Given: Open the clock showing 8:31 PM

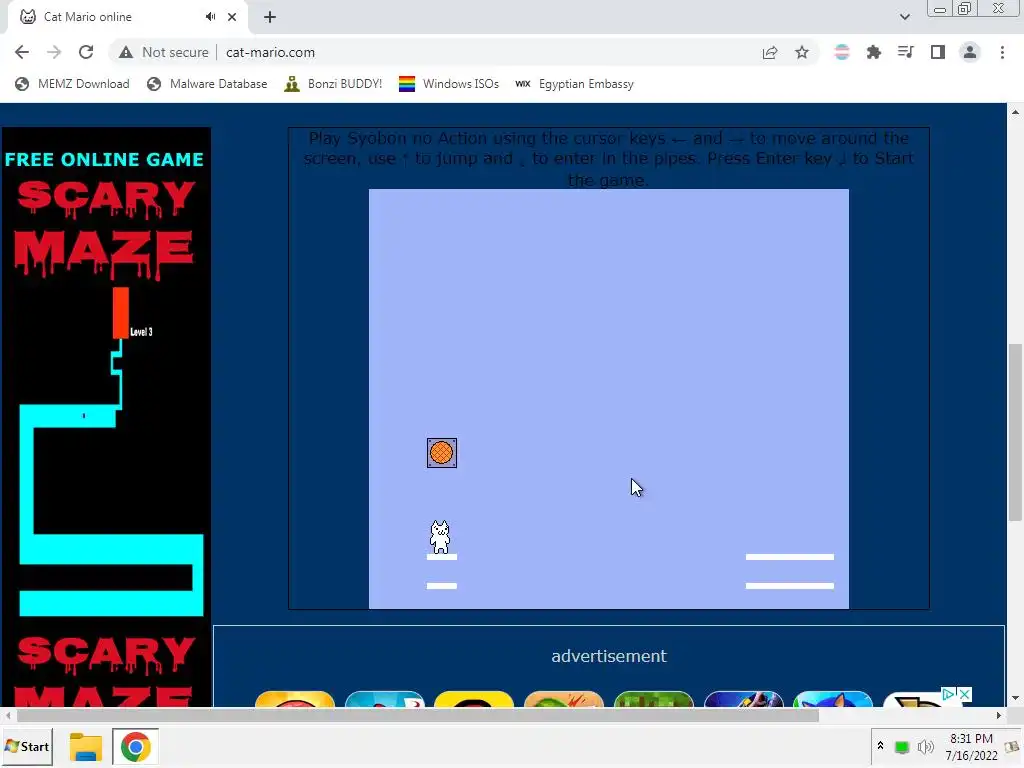Looking at the screenshot, I should coord(971,746).
